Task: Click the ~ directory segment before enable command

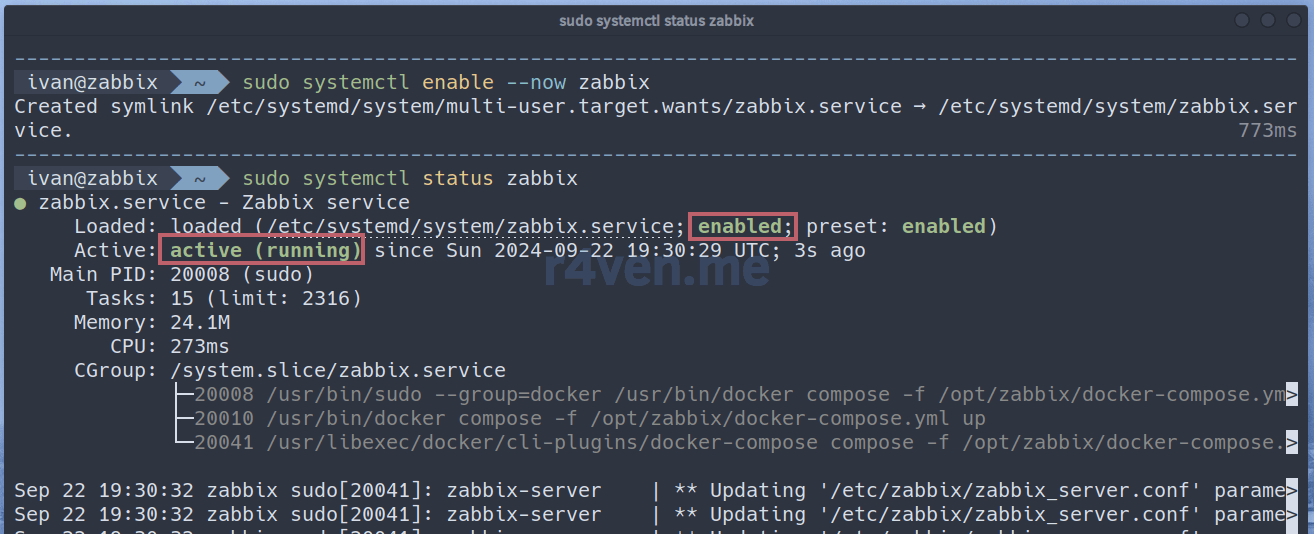Action: [x=200, y=82]
